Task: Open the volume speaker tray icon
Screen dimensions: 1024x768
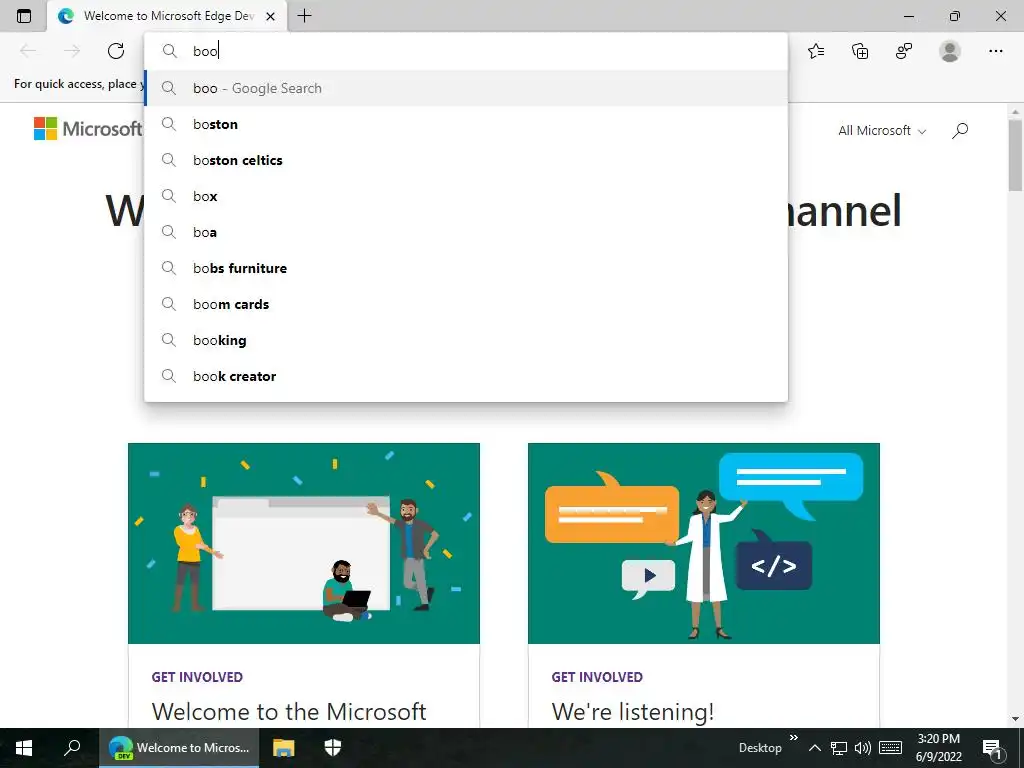Action: pyautogui.click(x=863, y=748)
